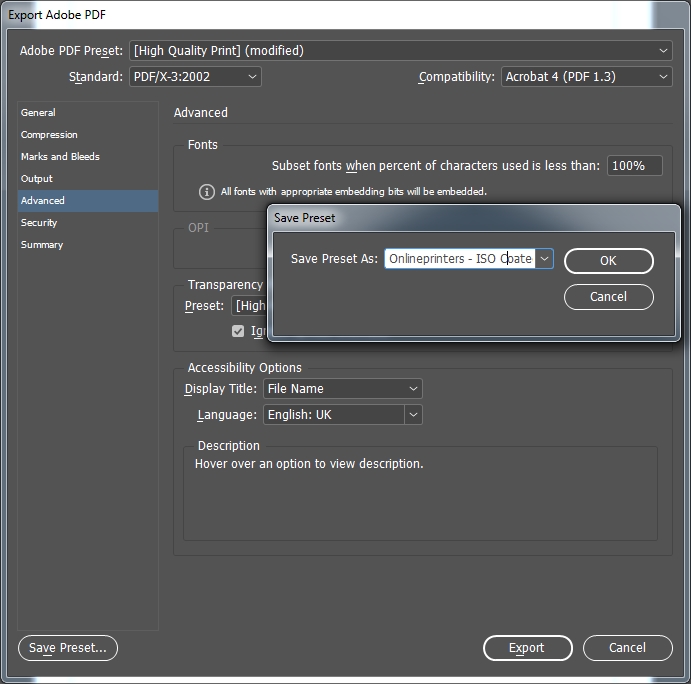Toggle the checkbox under Transparency preset
The height and width of the screenshot is (684, 691).
[238, 331]
